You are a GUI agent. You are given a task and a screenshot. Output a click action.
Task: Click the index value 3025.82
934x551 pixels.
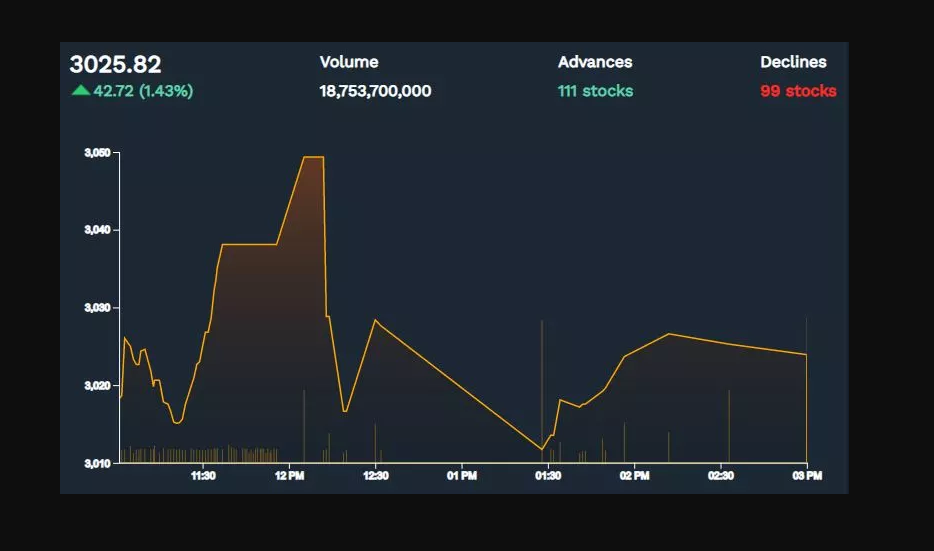click(x=115, y=65)
